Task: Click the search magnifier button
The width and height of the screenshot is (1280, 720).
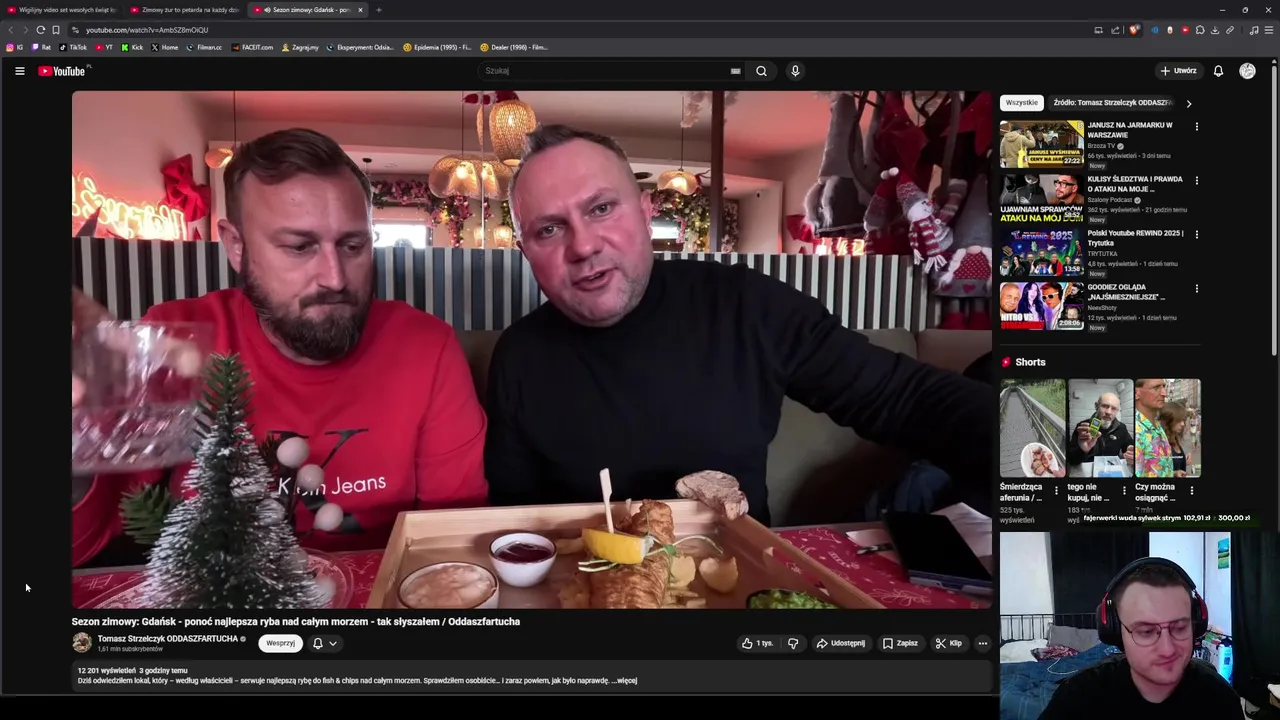Action: [x=761, y=71]
